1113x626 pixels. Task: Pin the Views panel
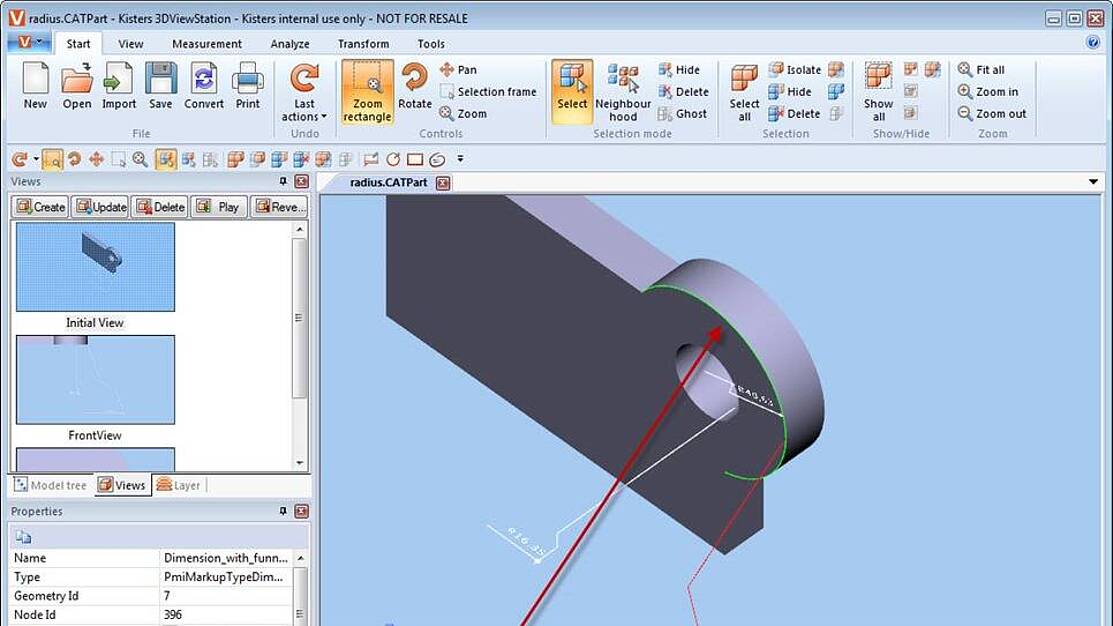click(x=283, y=182)
